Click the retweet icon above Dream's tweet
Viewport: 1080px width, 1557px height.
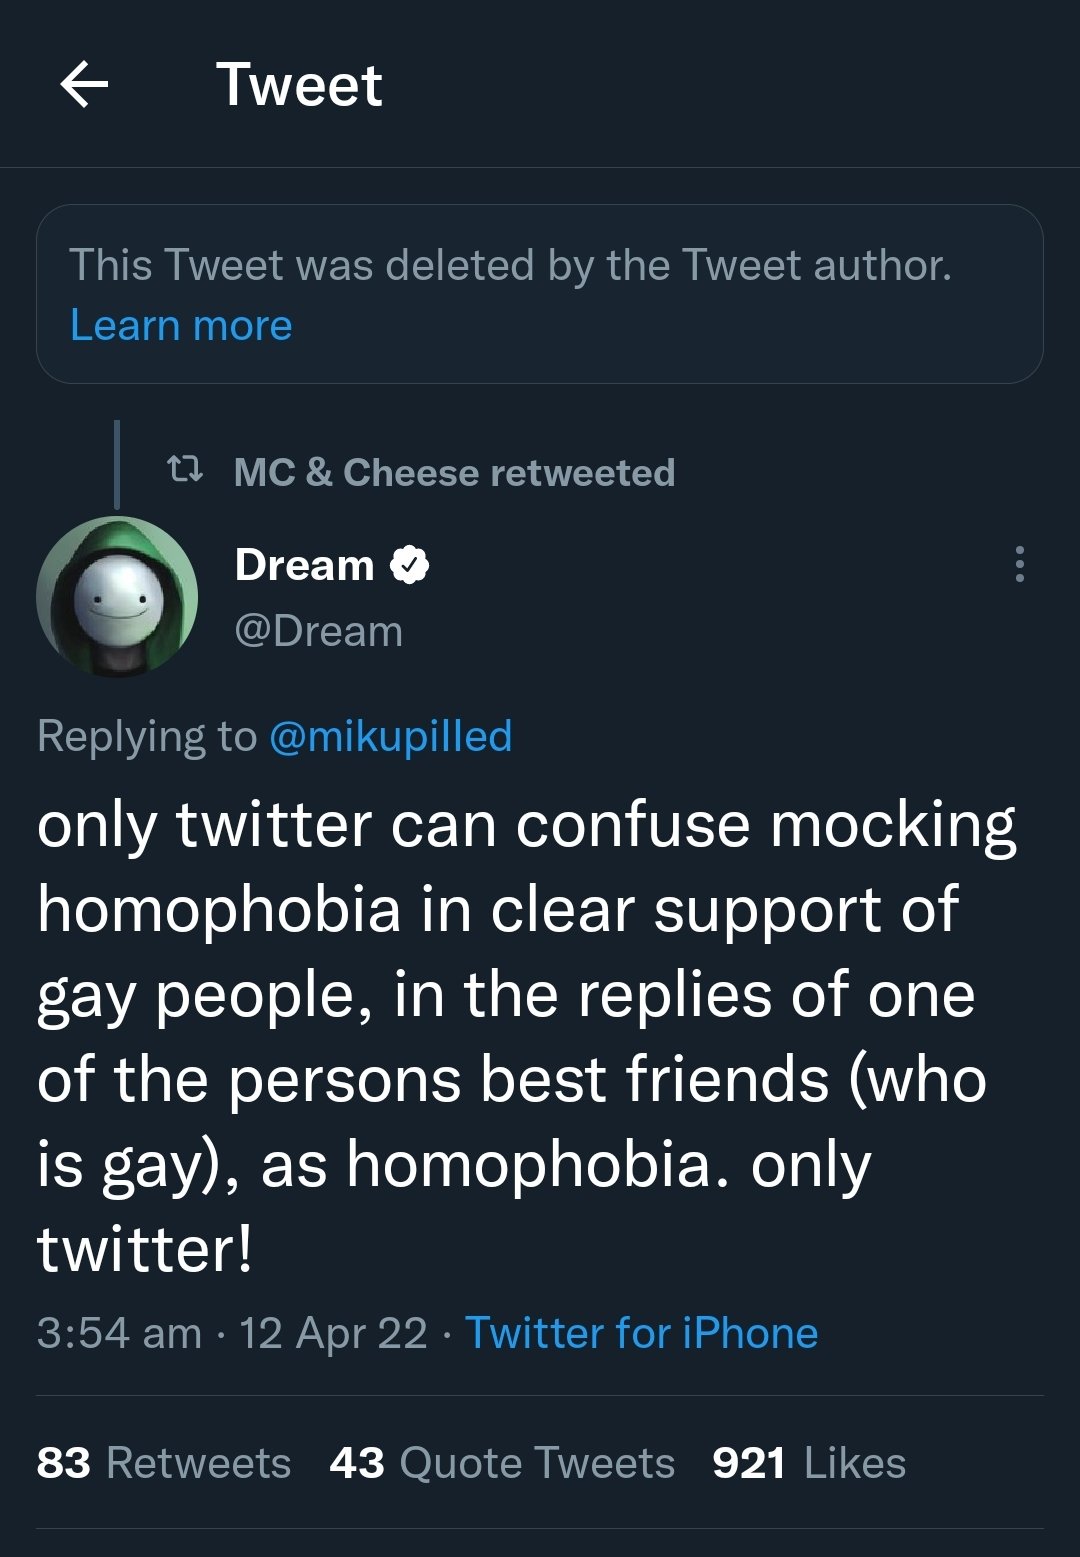pyautogui.click(x=185, y=470)
